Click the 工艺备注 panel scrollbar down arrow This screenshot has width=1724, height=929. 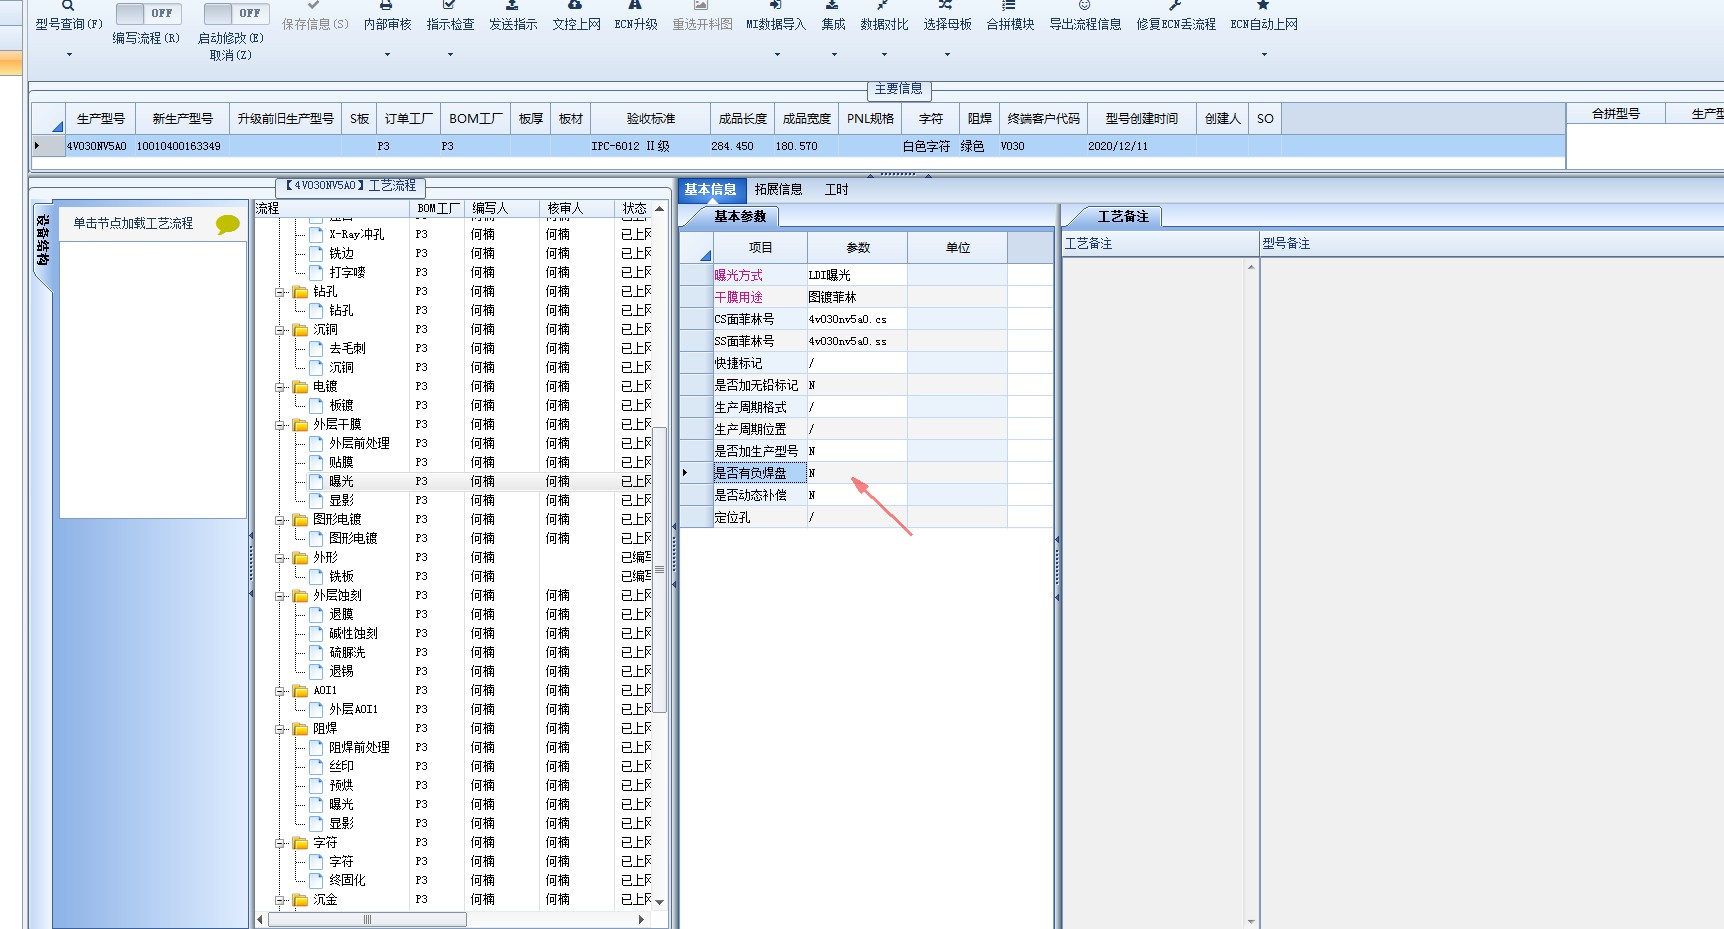tap(1251, 921)
